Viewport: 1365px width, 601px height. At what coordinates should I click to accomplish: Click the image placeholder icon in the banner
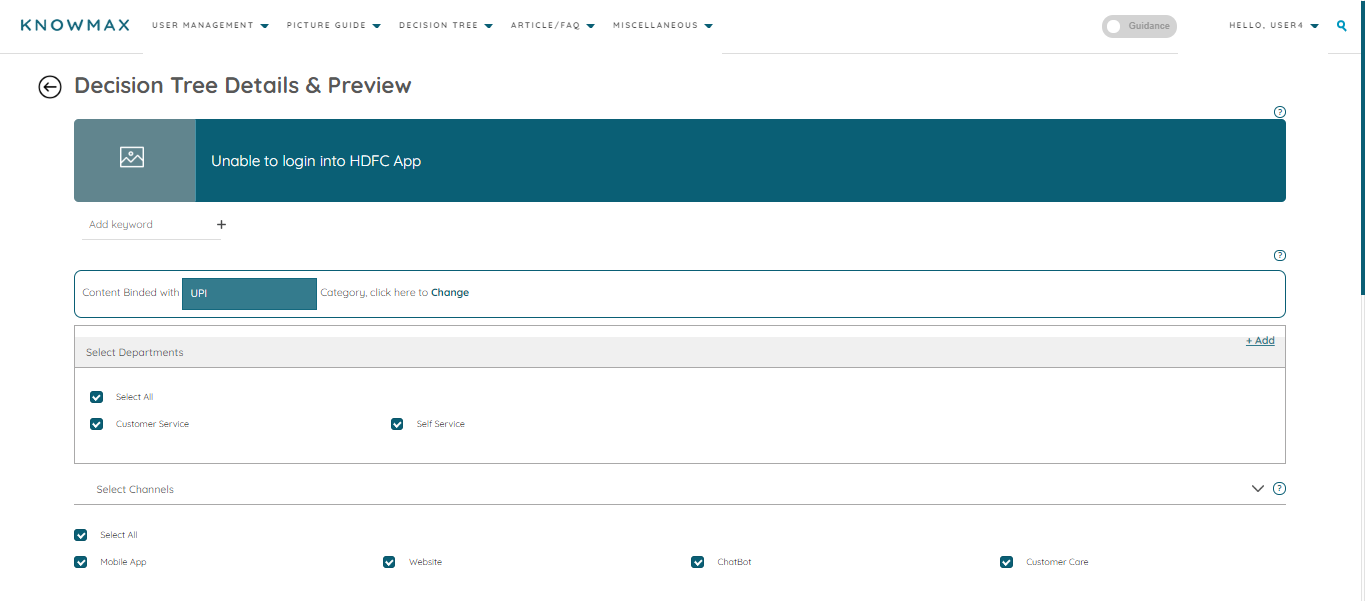point(132,157)
